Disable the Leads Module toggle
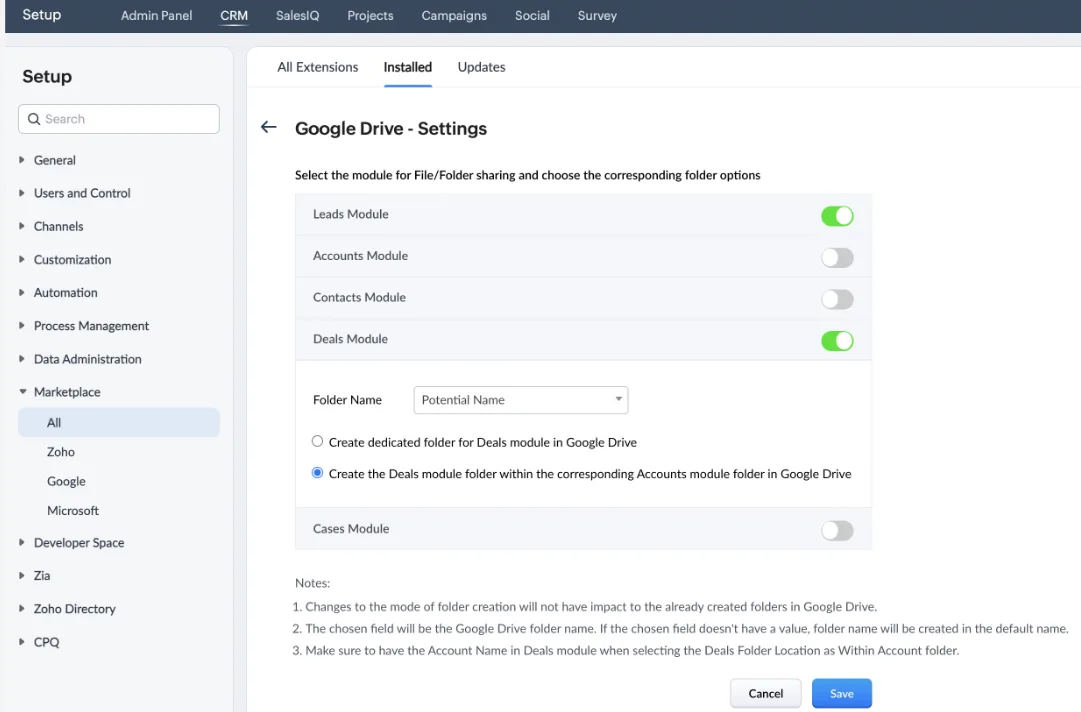The height and width of the screenshot is (712, 1081). [x=836, y=215]
